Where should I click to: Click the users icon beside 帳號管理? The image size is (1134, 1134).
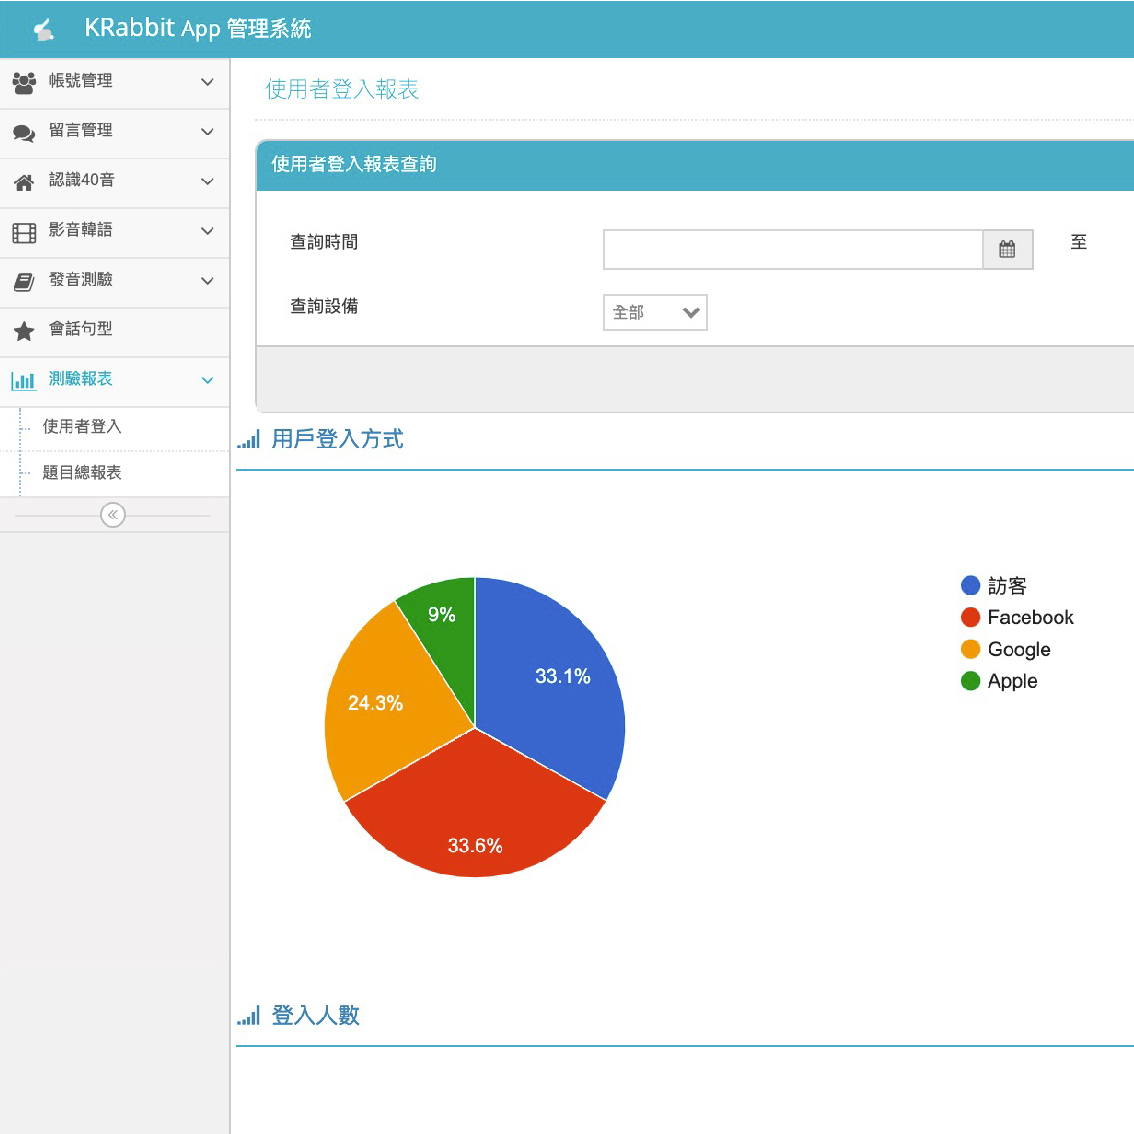[x=24, y=82]
